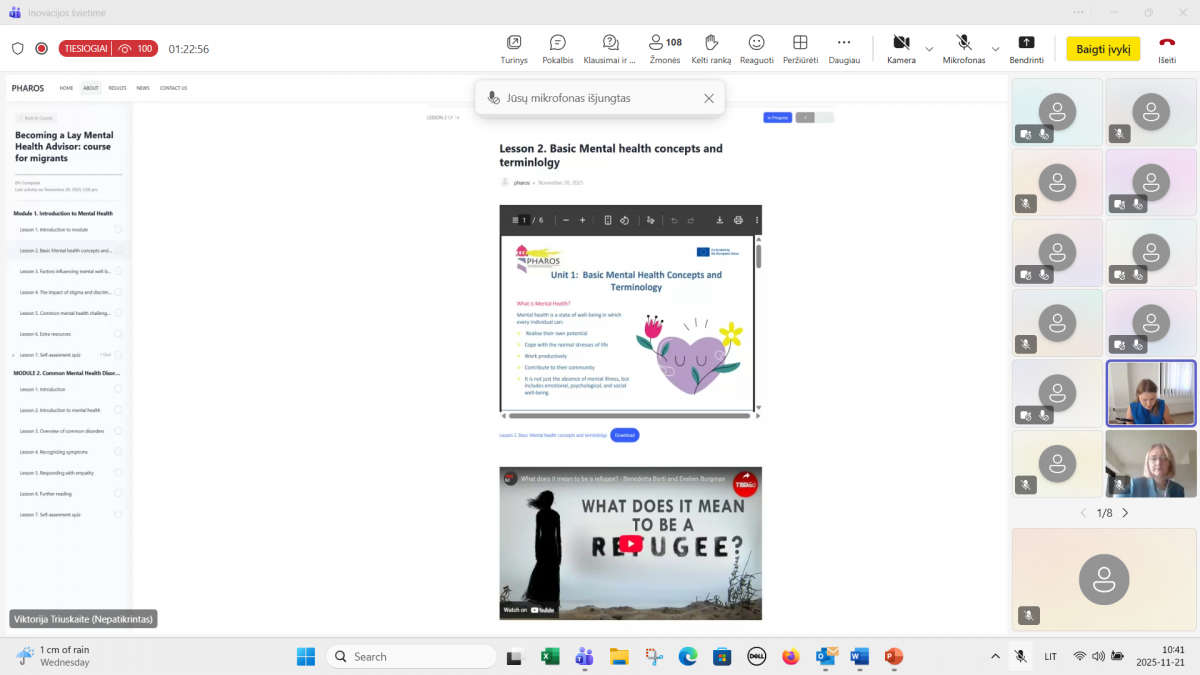Open Reaguoti reactions smiley
The image size is (1200, 675).
pos(756,43)
